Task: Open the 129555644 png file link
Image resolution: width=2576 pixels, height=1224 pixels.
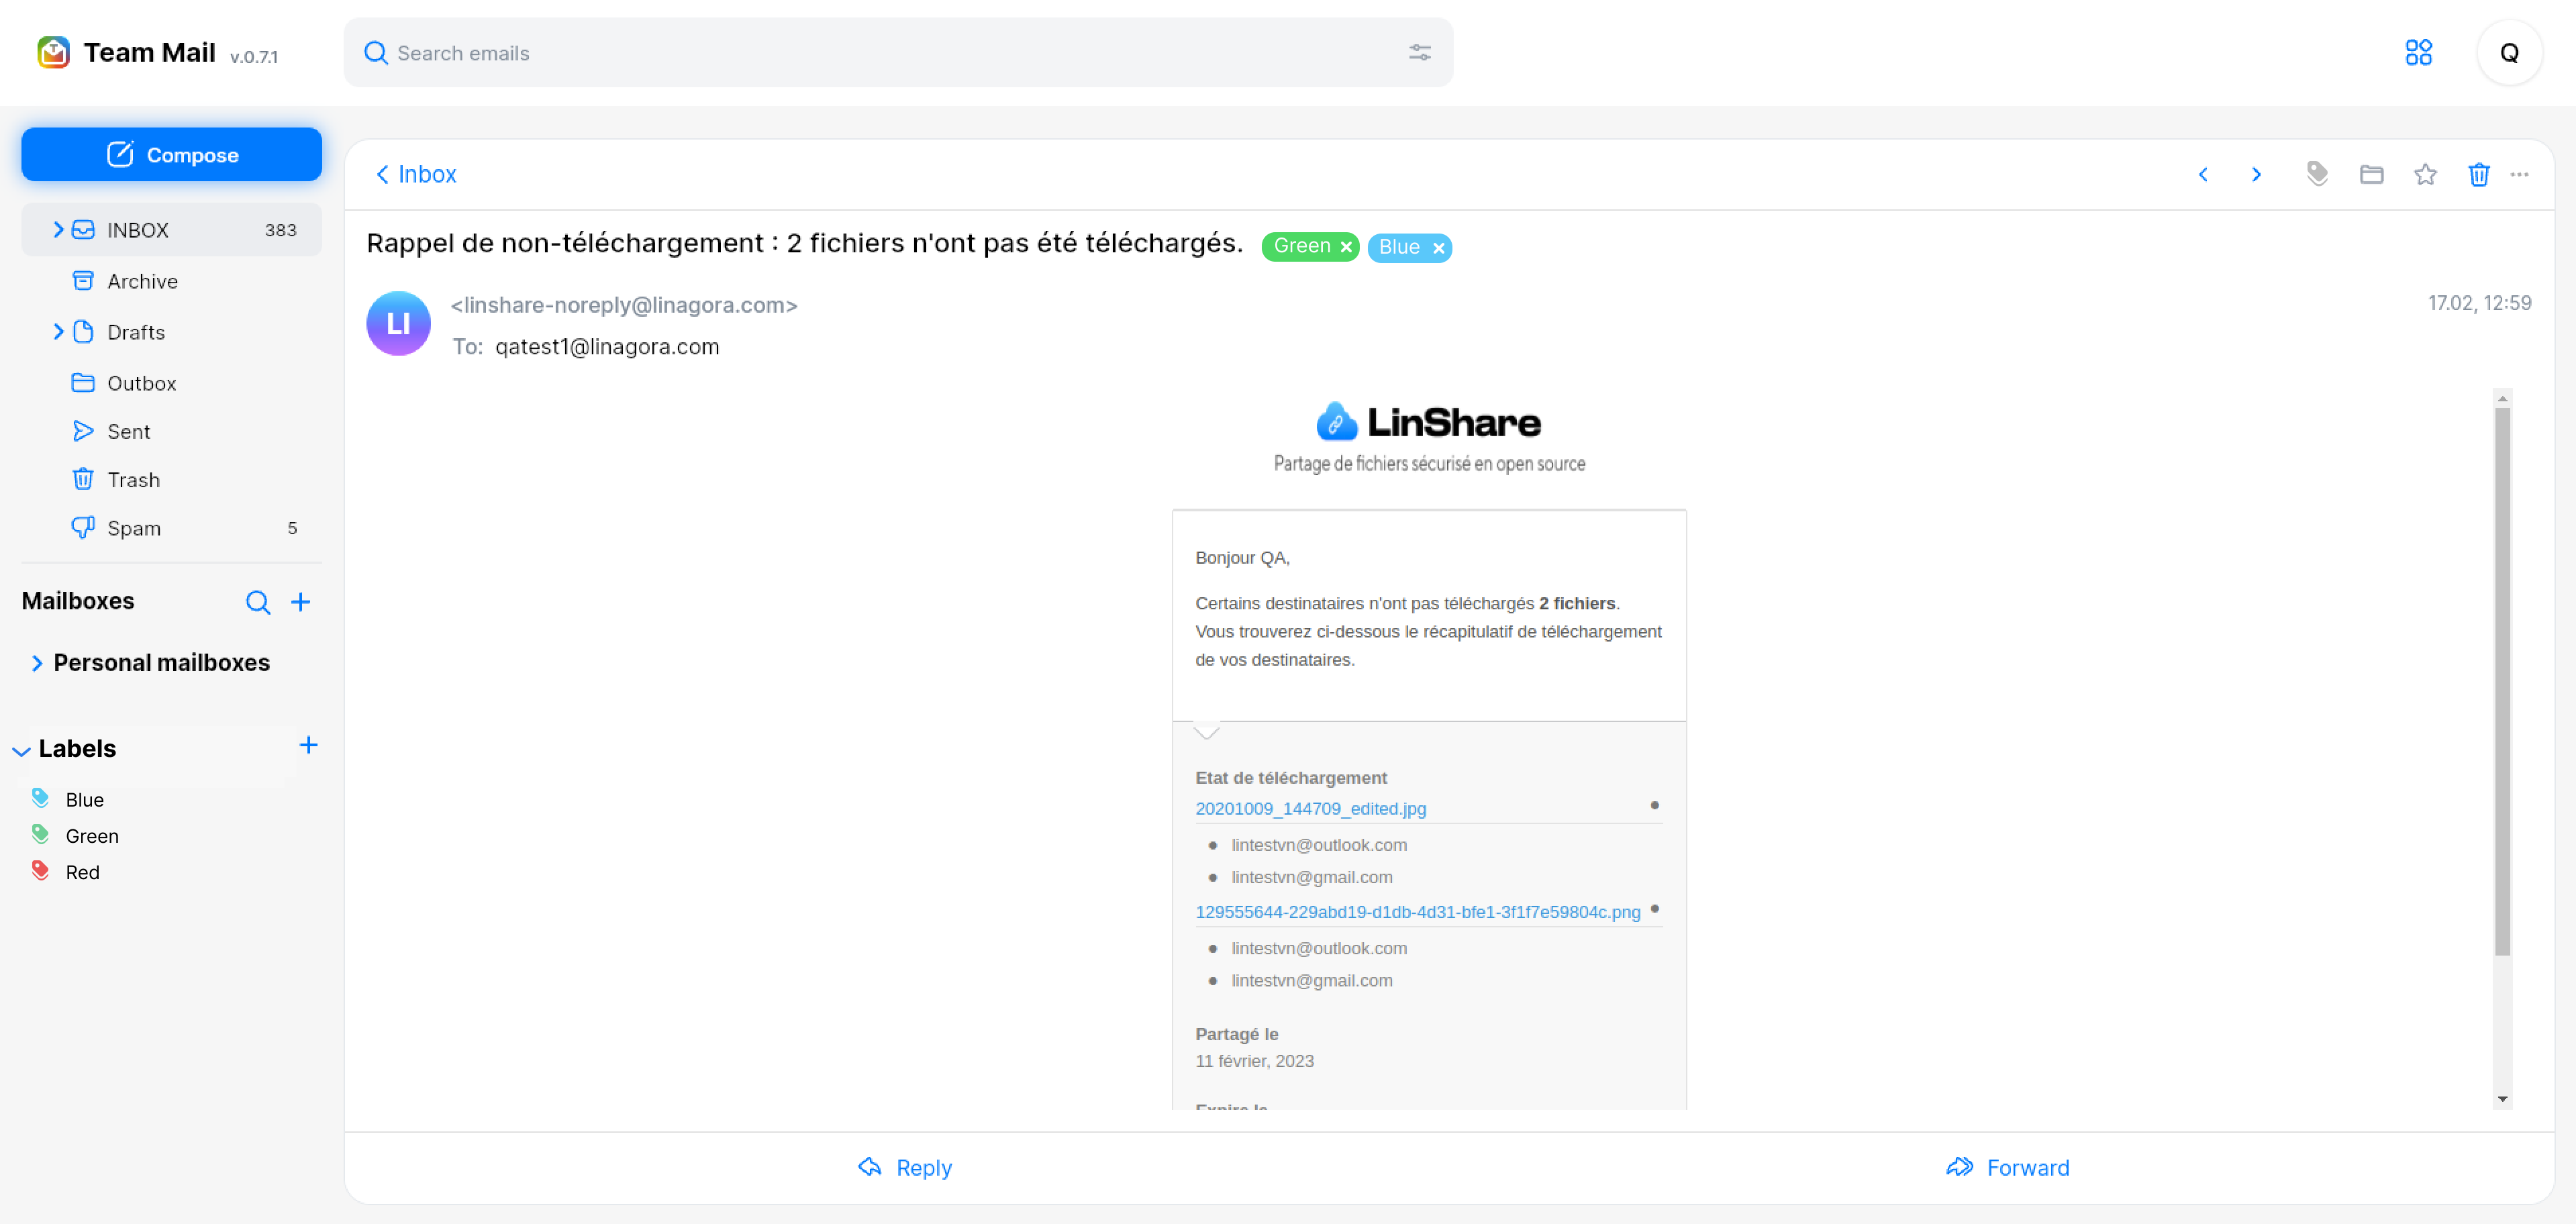Action: point(1418,912)
